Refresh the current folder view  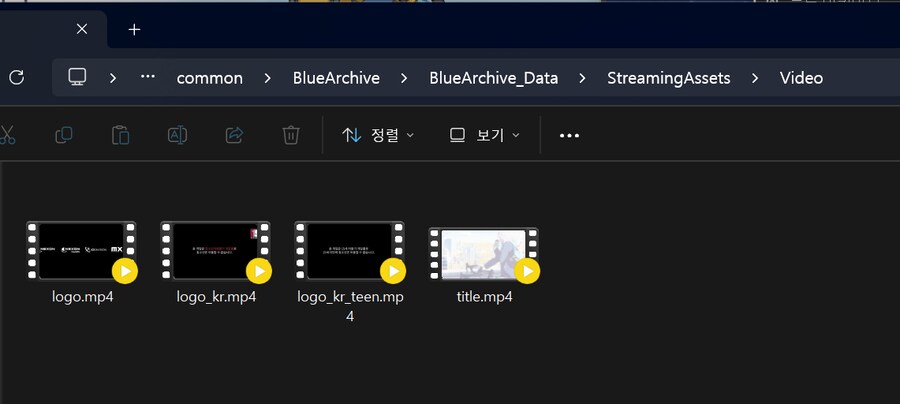click(x=17, y=77)
